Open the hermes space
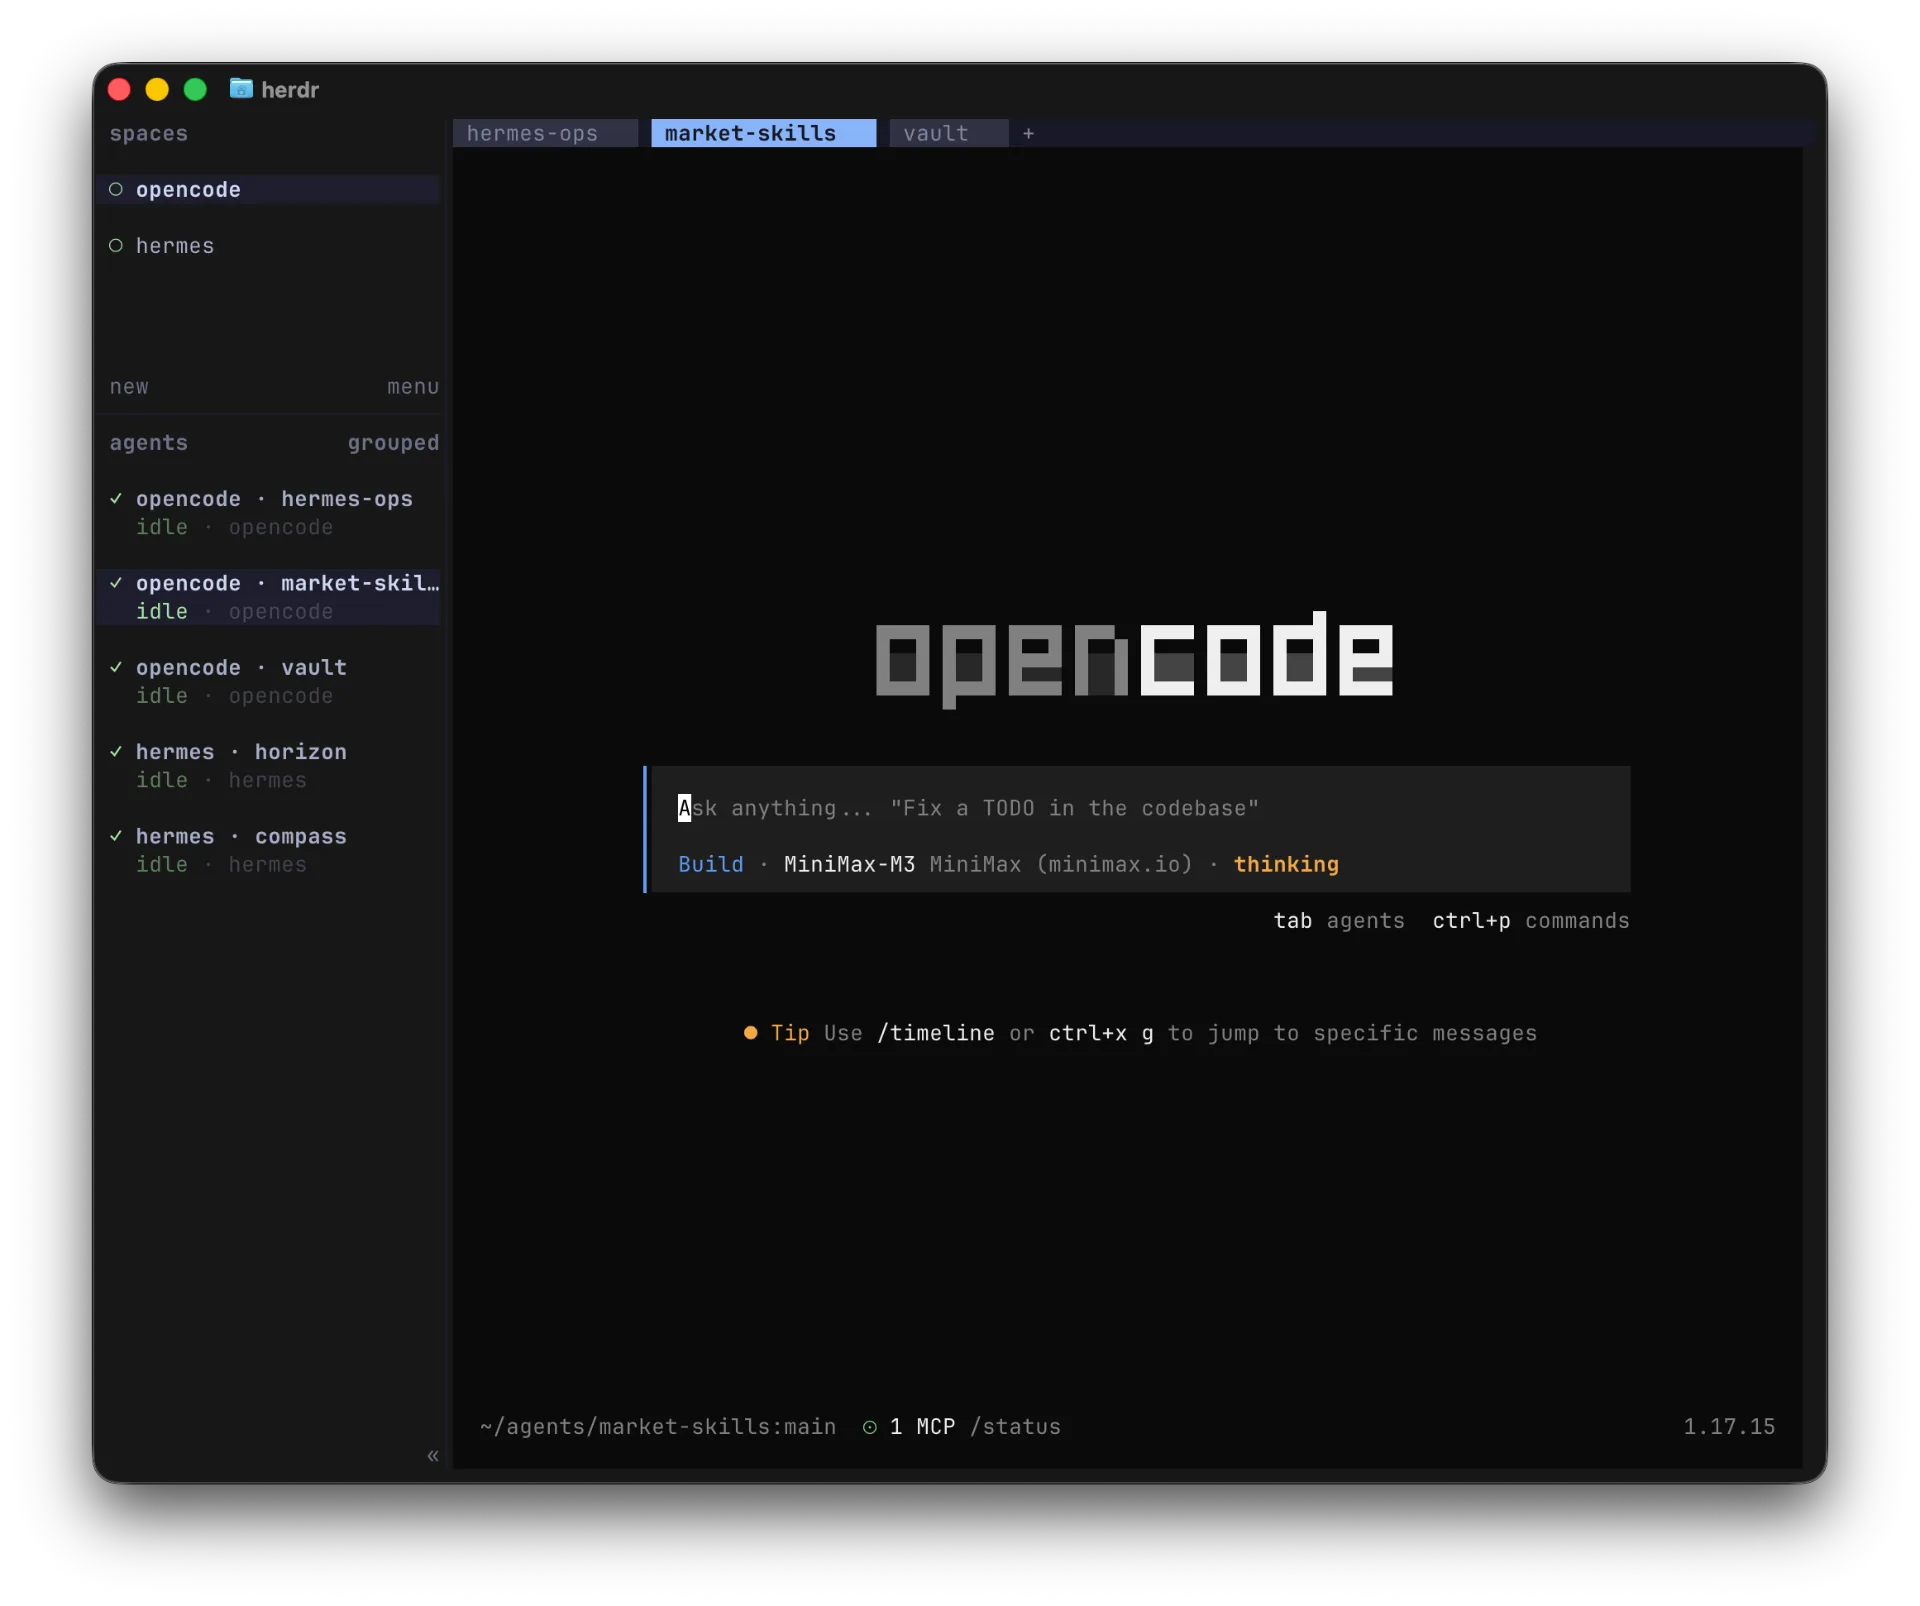Image resolution: width=1920 pixels, height=1606 pixels. click(268, 245)
